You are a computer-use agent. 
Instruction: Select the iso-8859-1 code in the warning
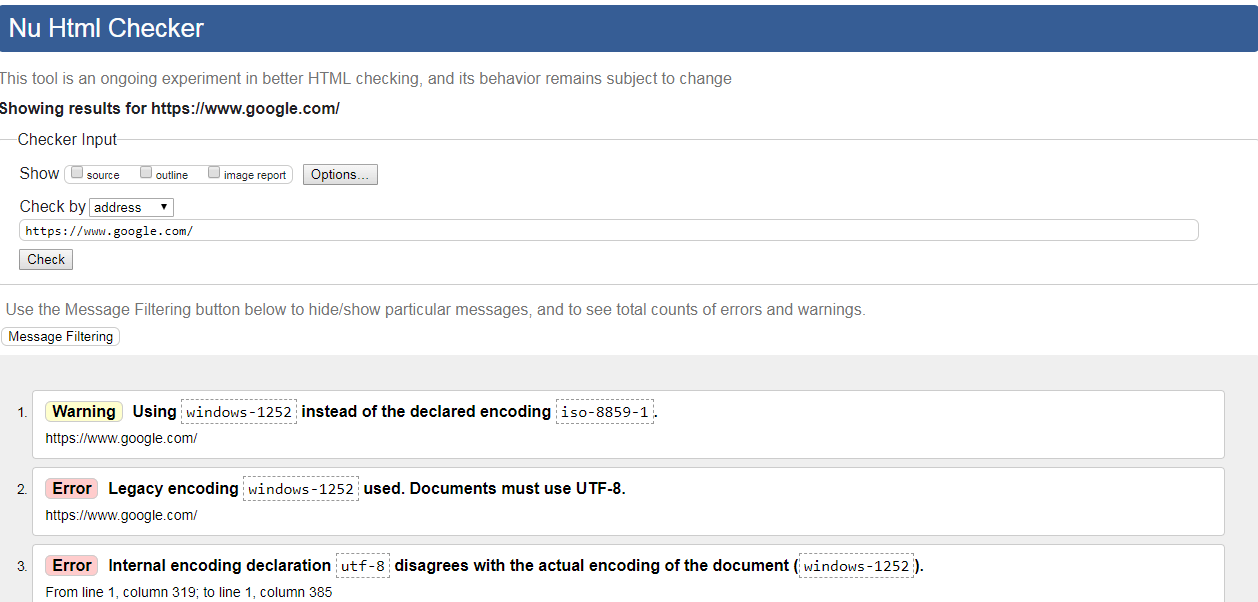click(605, 412)
